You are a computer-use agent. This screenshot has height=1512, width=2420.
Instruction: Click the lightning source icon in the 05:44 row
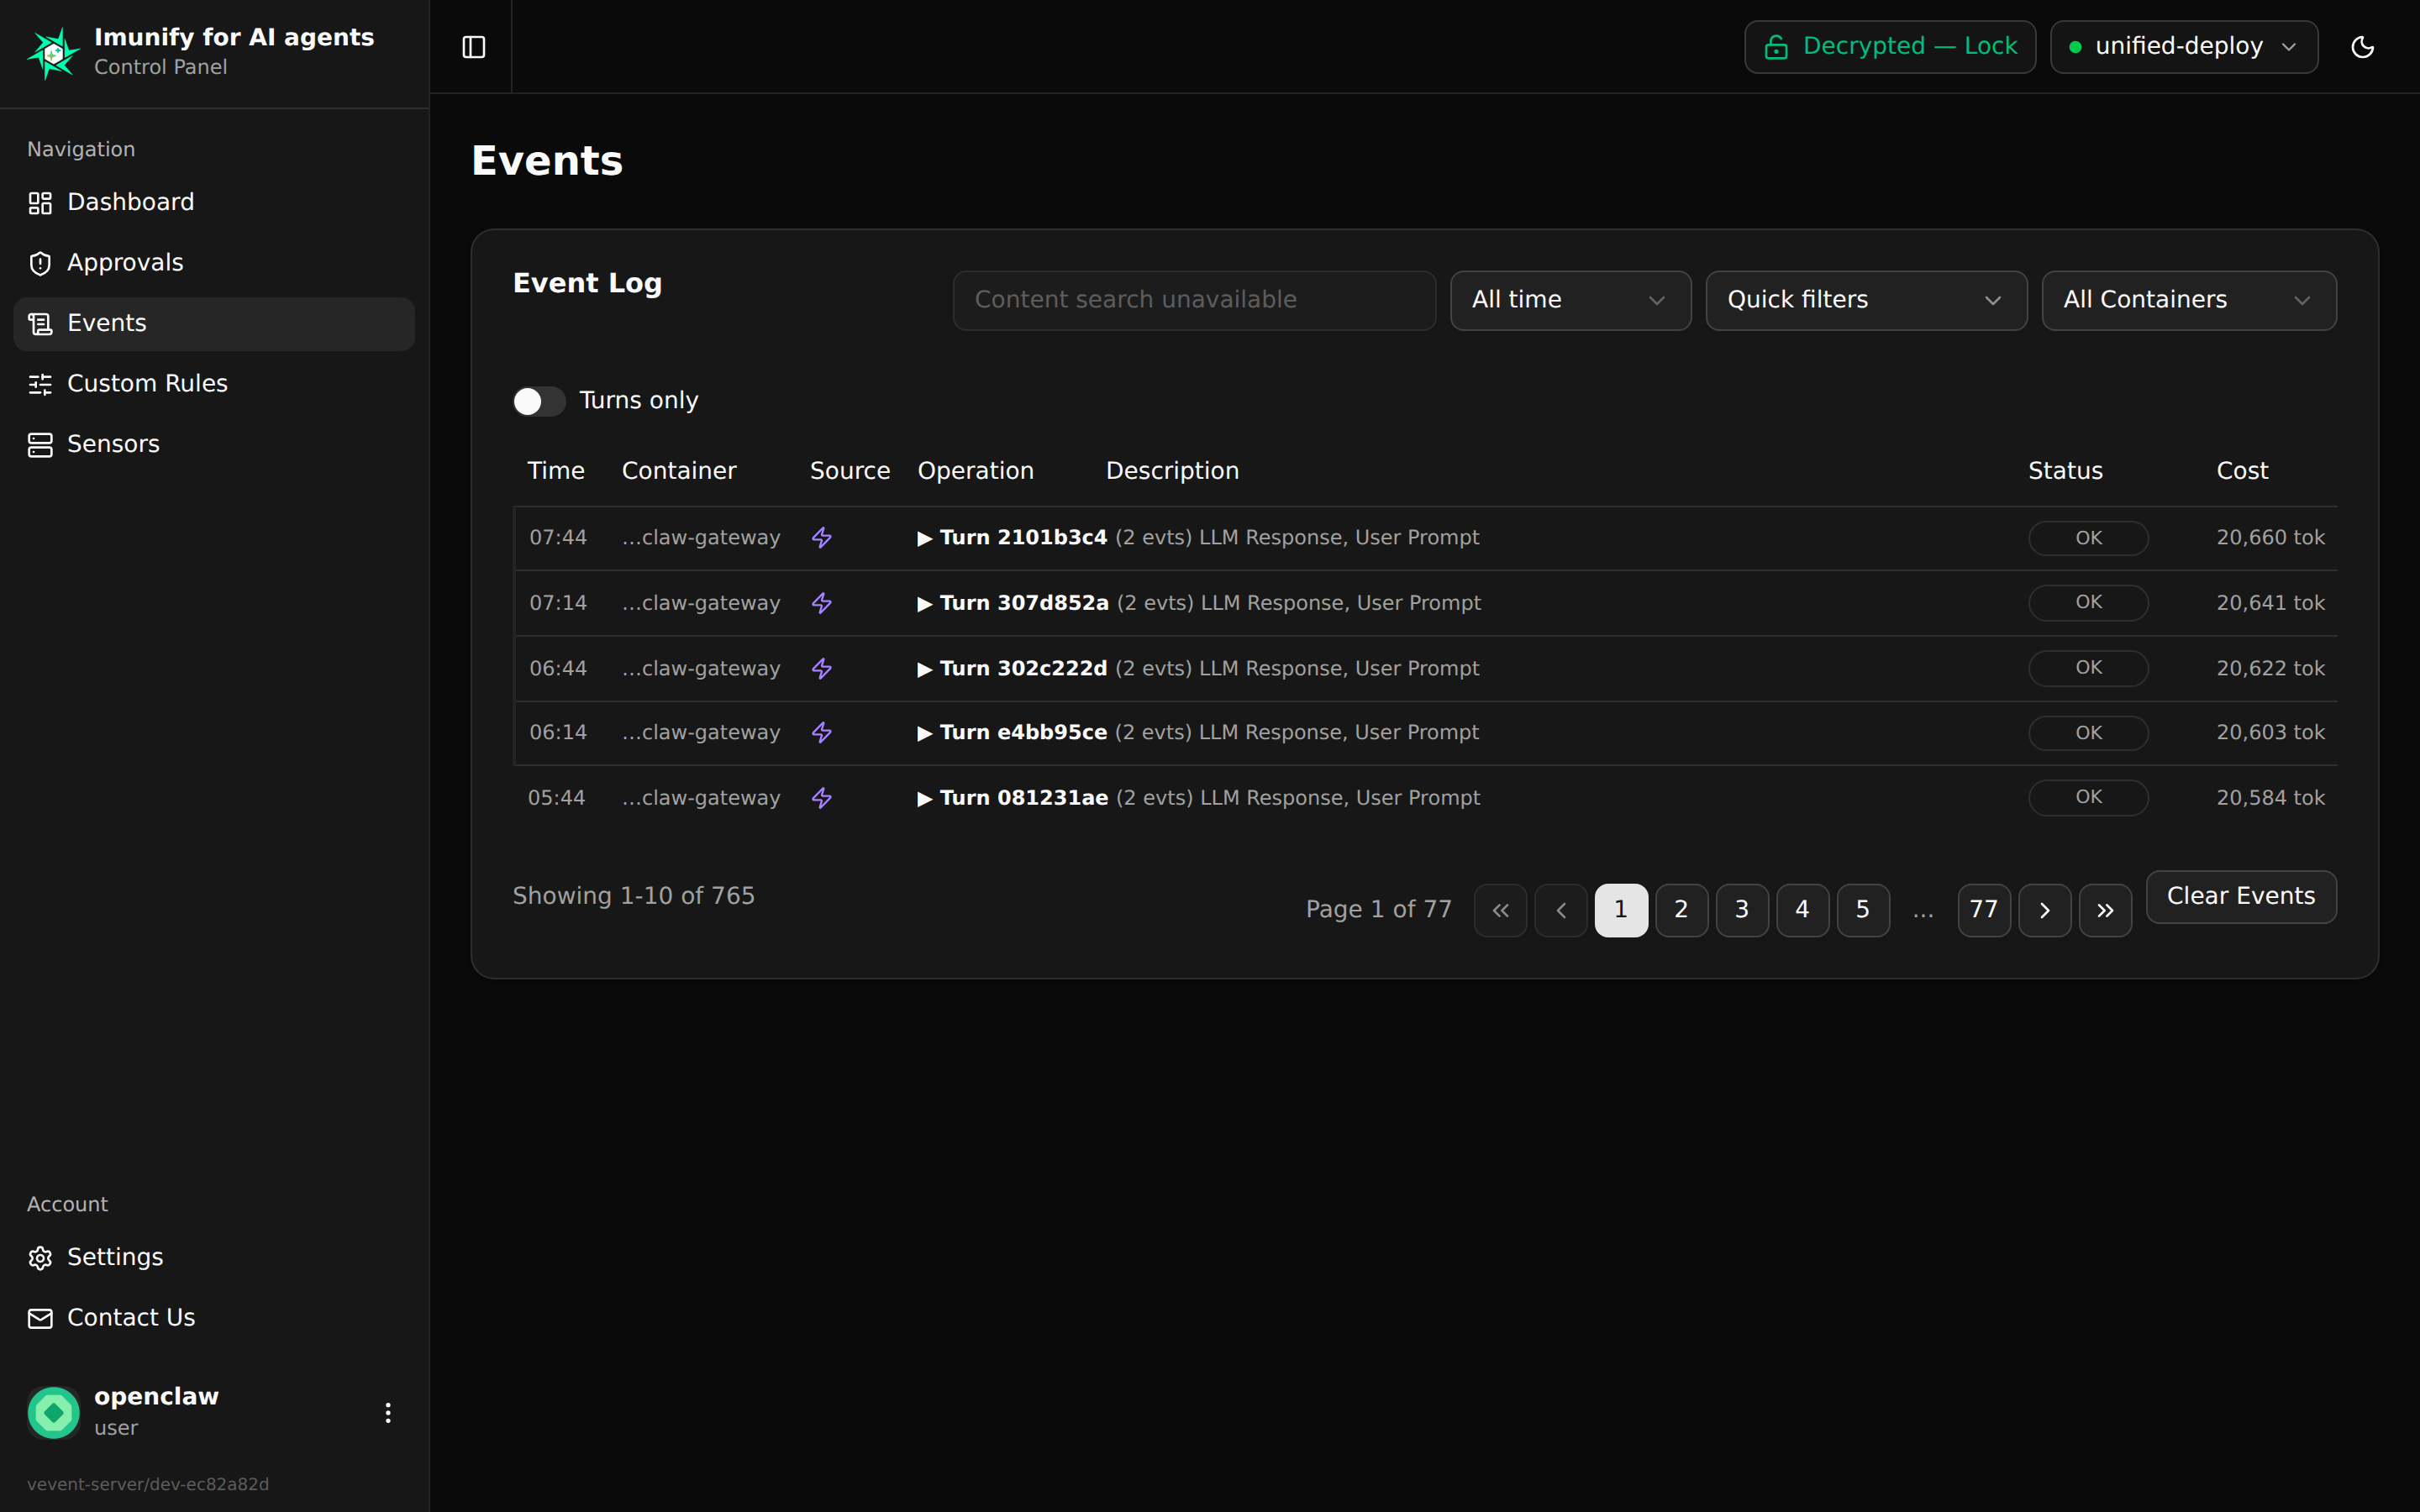point(822,798)
